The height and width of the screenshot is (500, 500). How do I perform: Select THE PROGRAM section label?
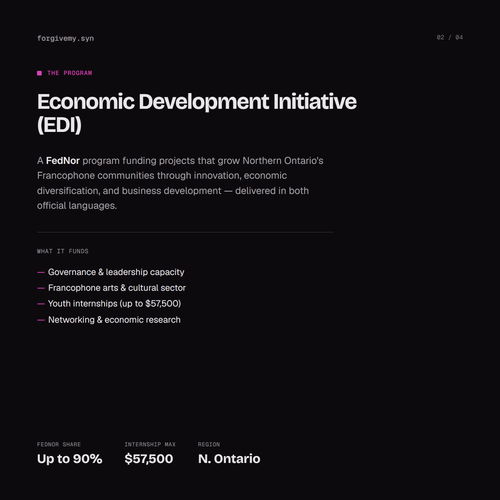coord(69,73)
